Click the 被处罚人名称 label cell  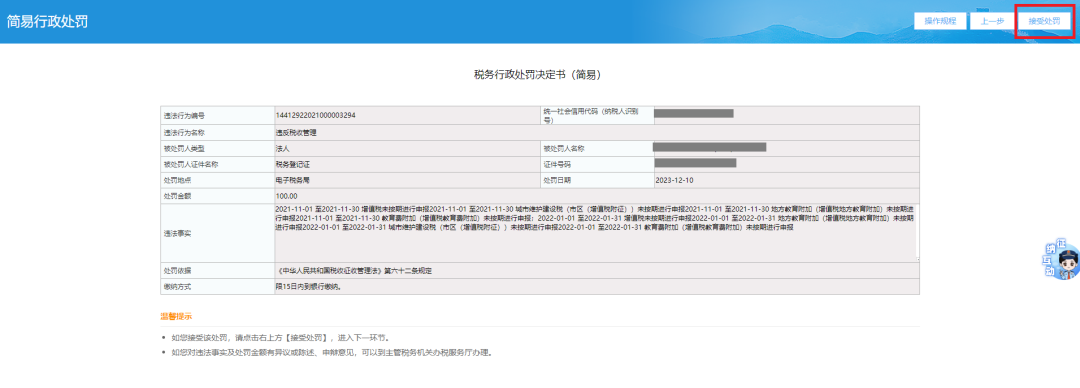[x=596, y=148]
